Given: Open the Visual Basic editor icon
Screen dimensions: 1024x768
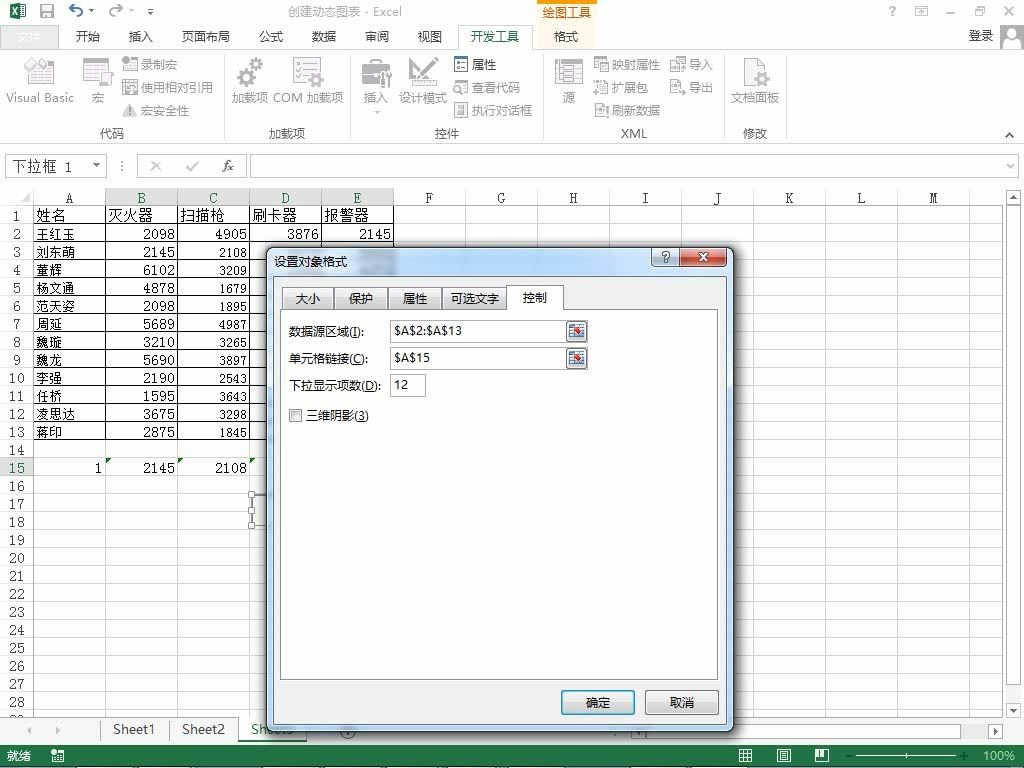Looking at the screenshot, I should 39,72.
